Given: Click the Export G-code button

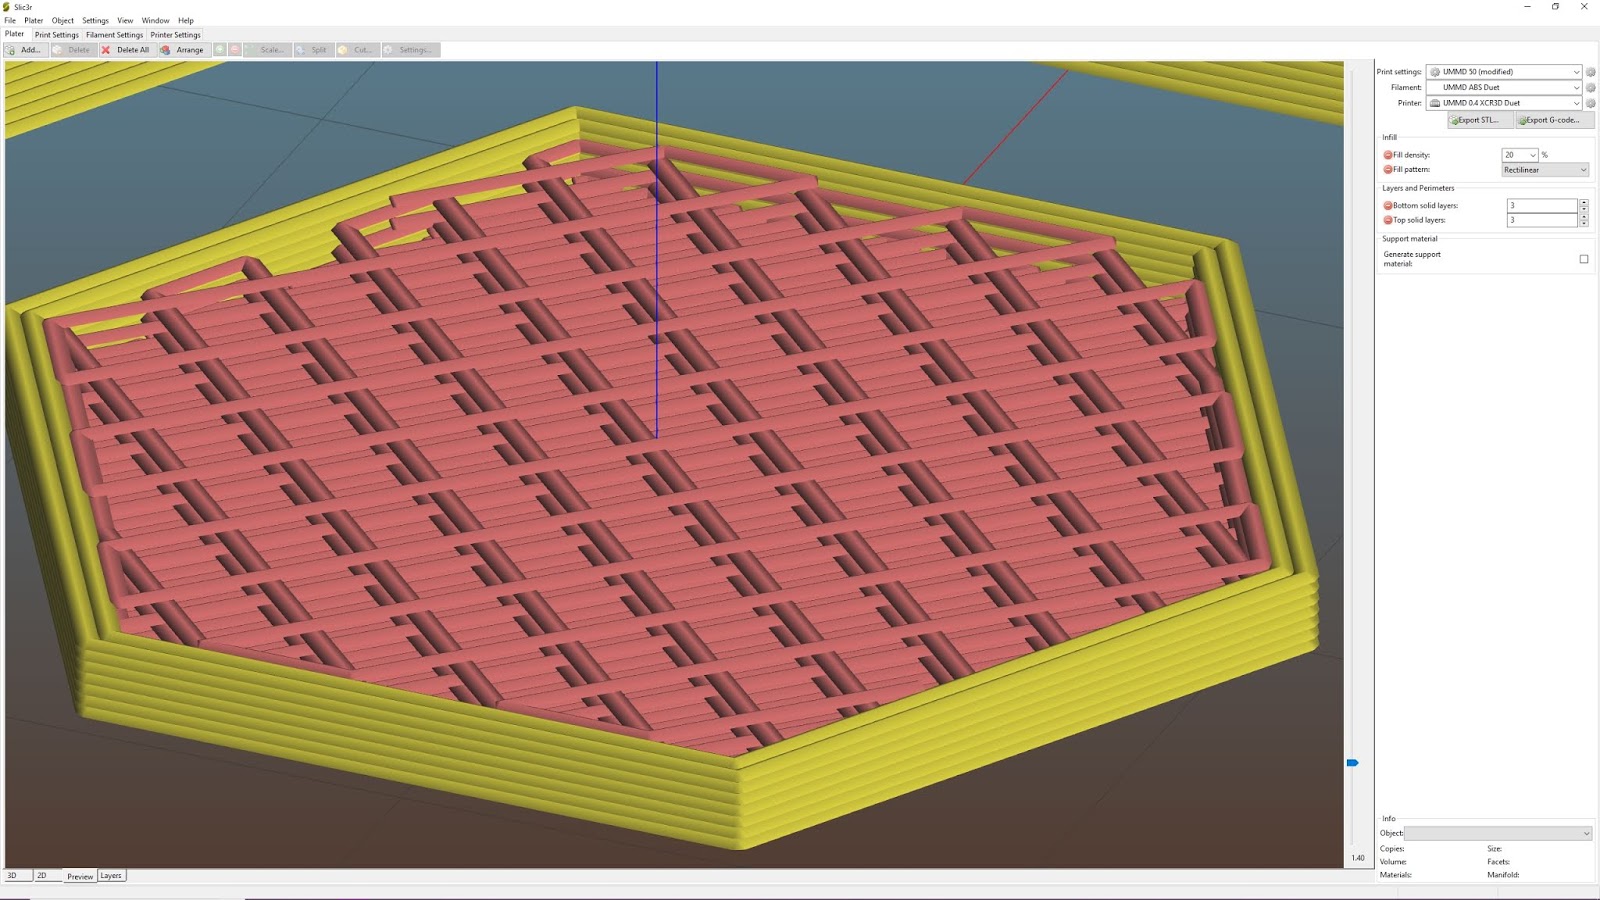Looking at the screenshot, I should click(x=1554, y=119).
